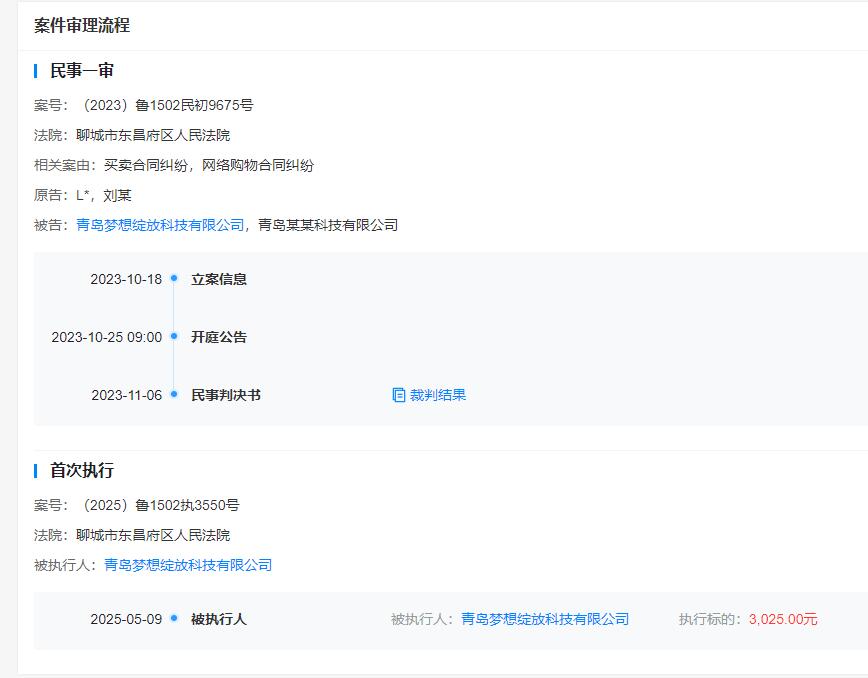Viewport: 868px width, 678px height.
Task: Click the date 2023-10-18
Action: coord(126,279)
